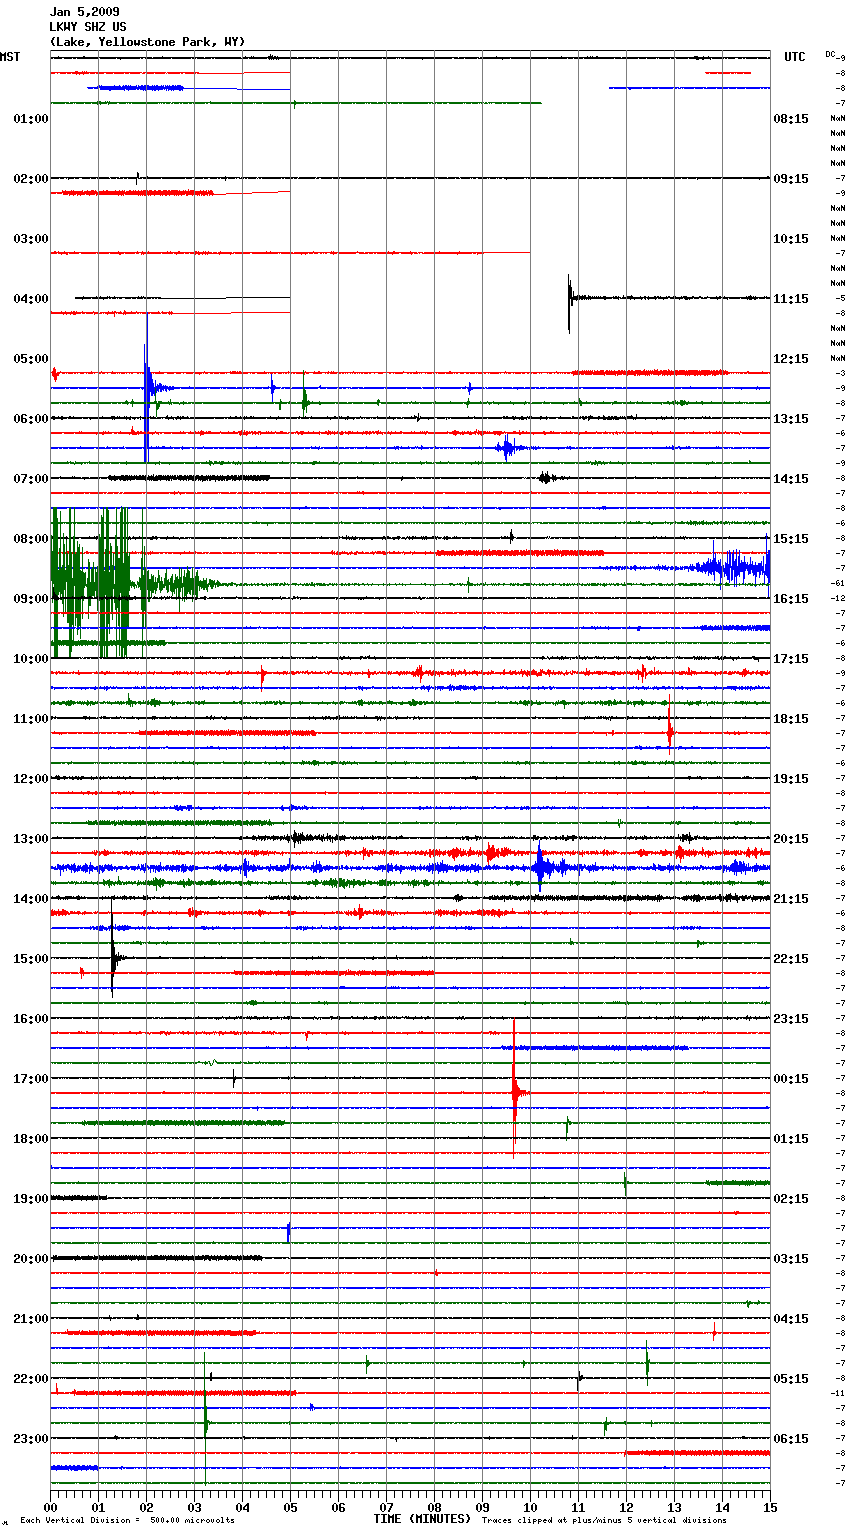Click the 10:15 UTC time label
Viewport: 850px width, 1534px height.
(791, 239)
